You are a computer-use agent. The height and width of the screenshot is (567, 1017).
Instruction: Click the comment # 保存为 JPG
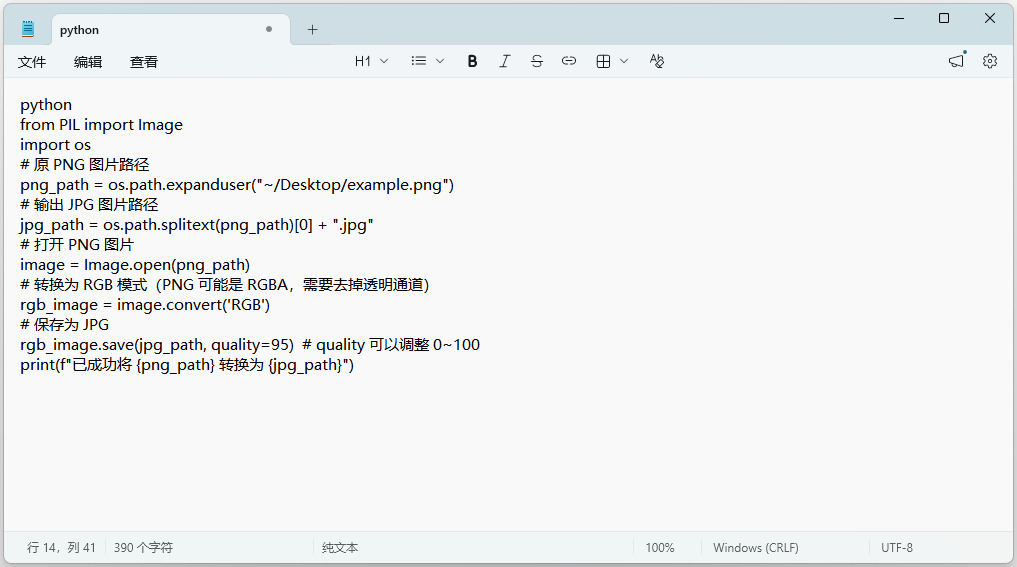click(64, 324)
